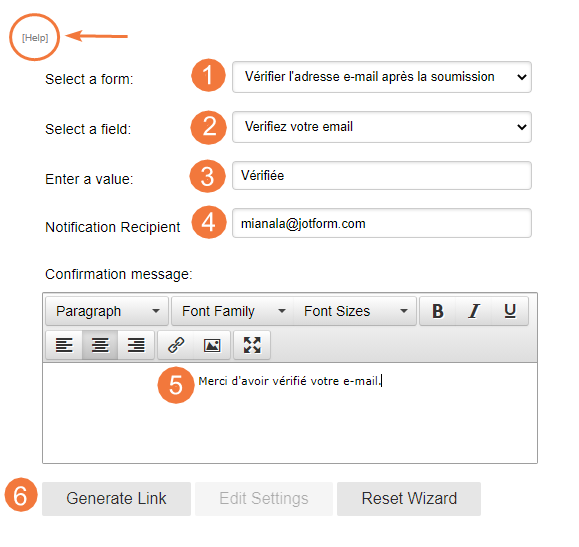Toggle italic text formatting
579x547 pixels.
tap(474, 311)
